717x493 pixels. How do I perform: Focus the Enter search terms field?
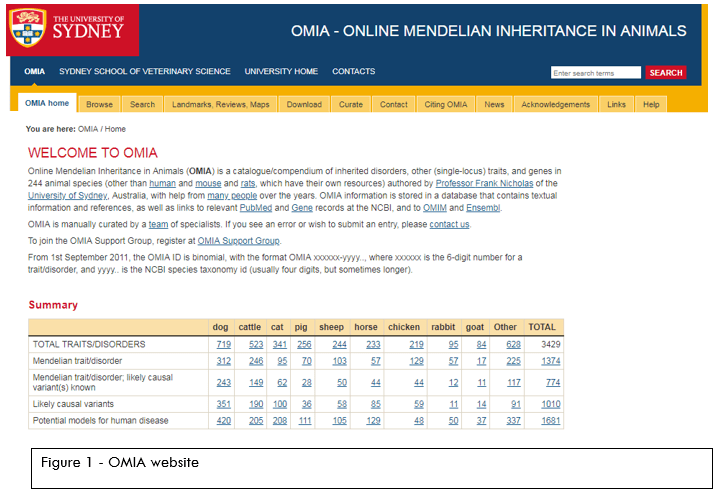(595, 73)
